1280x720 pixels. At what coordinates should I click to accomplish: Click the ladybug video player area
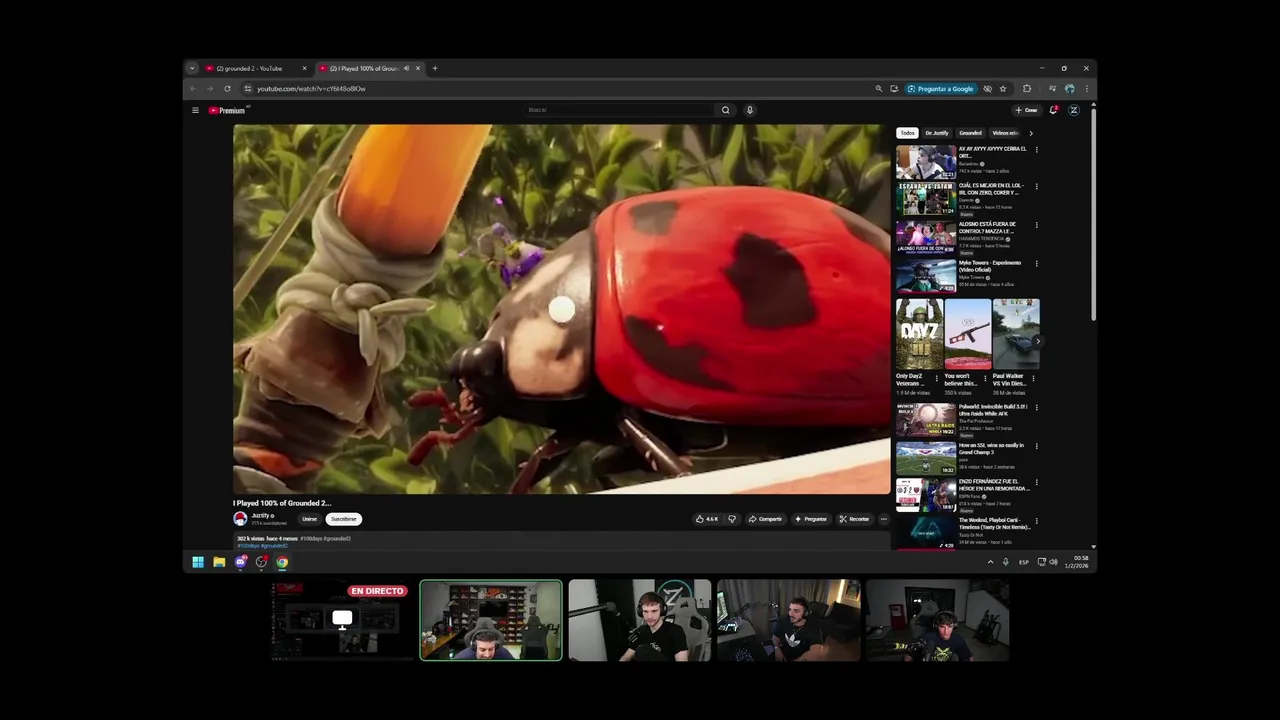click(561, 309)
